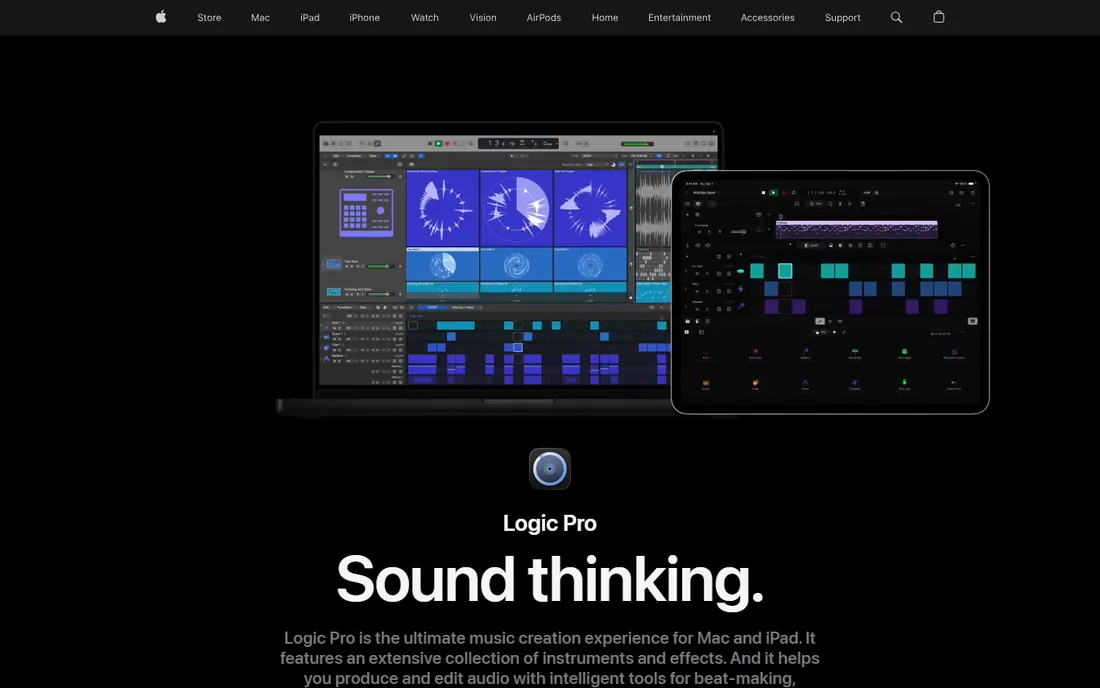This screenshot has width=1100, height=688.
Task: Go to the Watch section
Action: click(x=424, y=18)
